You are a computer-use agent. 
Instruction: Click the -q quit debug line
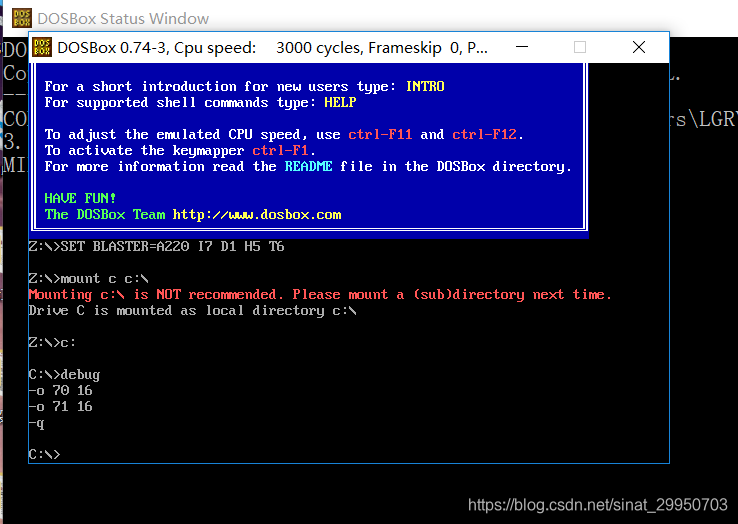pyautogui.click(x=36, y=423)
